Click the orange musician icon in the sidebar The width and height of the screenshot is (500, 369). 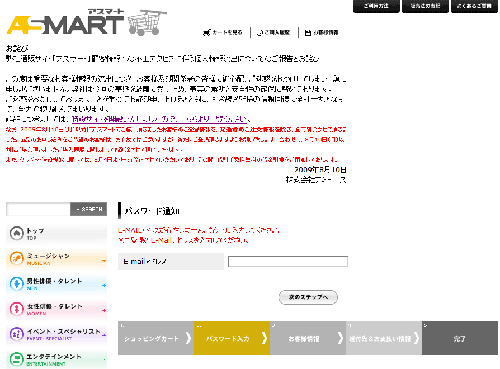click(16, 258)
